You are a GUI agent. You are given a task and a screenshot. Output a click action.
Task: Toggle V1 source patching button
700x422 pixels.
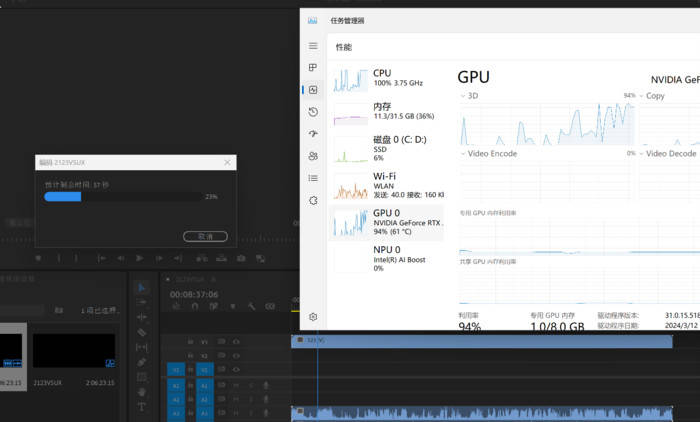point(176,370)
